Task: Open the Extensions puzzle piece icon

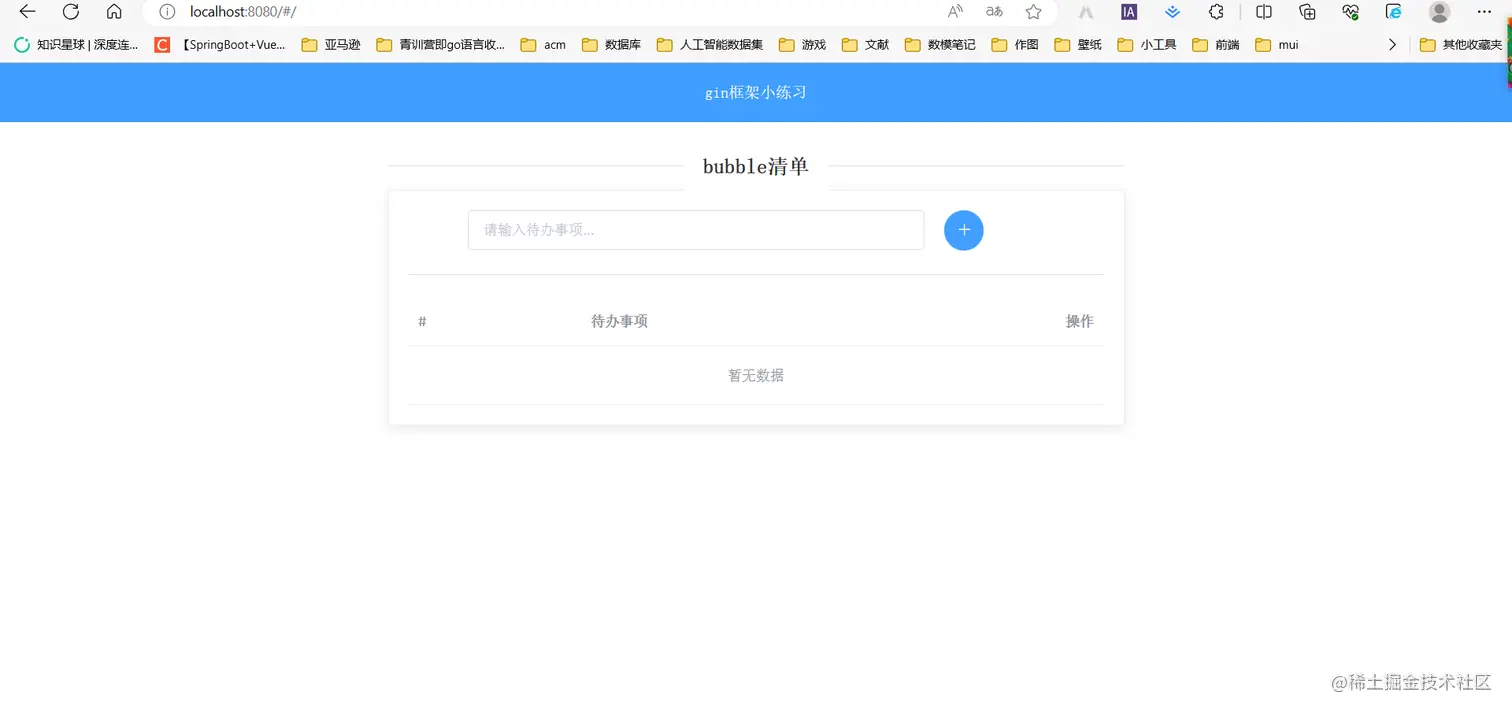Action: (x=1216, y=12)
